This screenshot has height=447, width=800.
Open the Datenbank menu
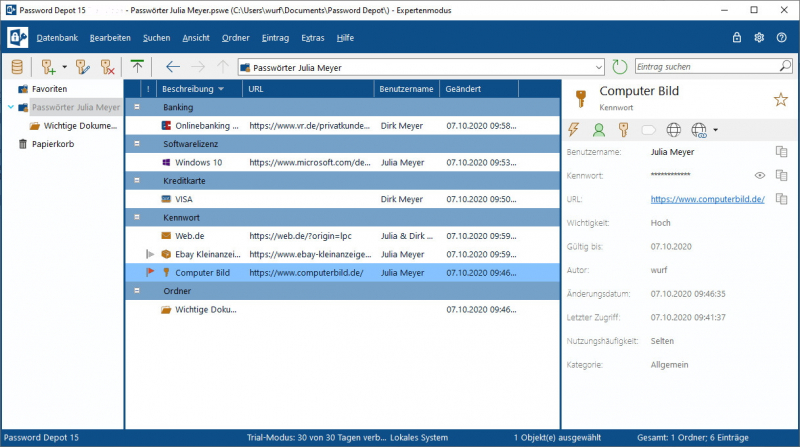pyautogui.click(x=56, y=37)
